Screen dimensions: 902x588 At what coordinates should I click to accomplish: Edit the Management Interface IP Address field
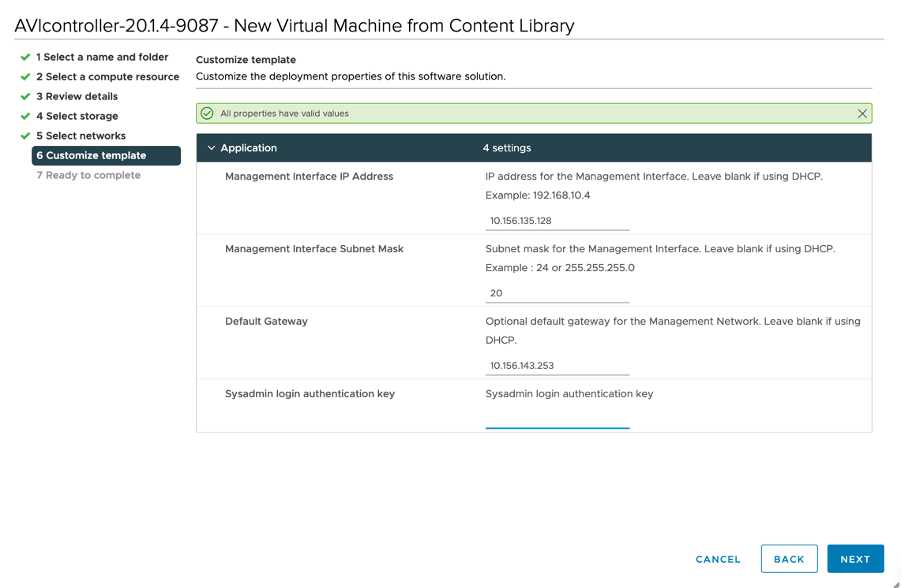(x=557, y=220)
